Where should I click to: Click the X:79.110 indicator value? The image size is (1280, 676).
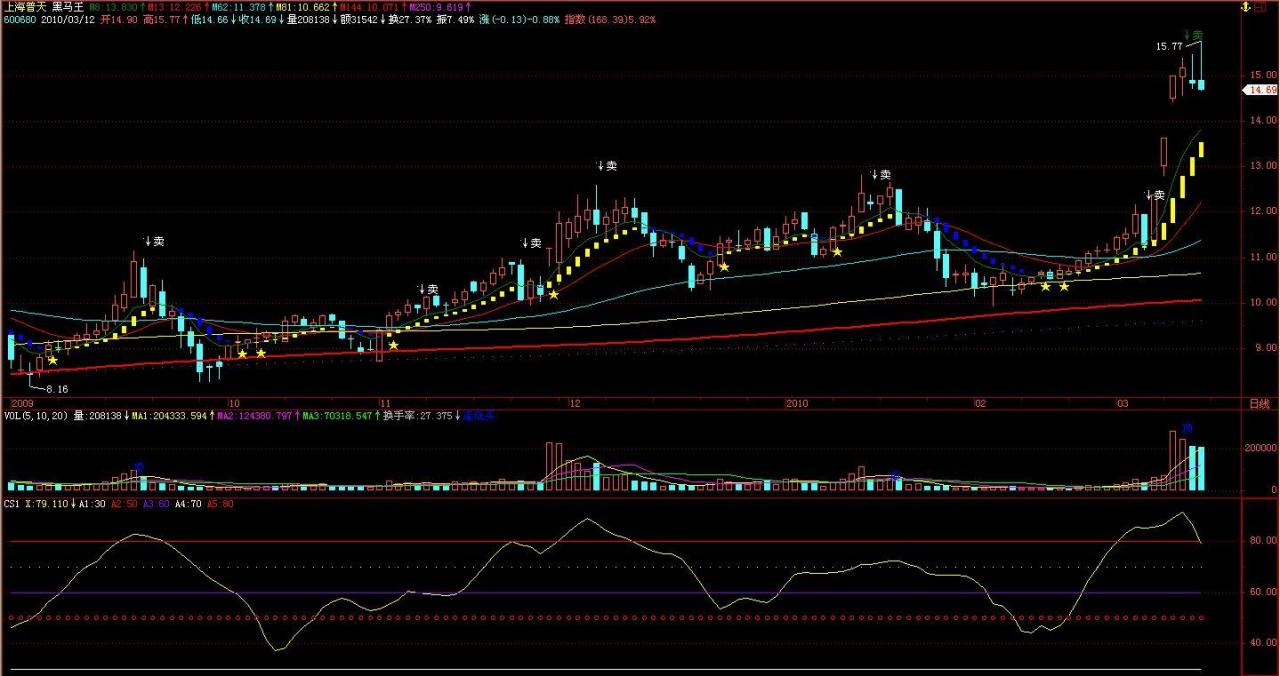click(x=46, y=505)
